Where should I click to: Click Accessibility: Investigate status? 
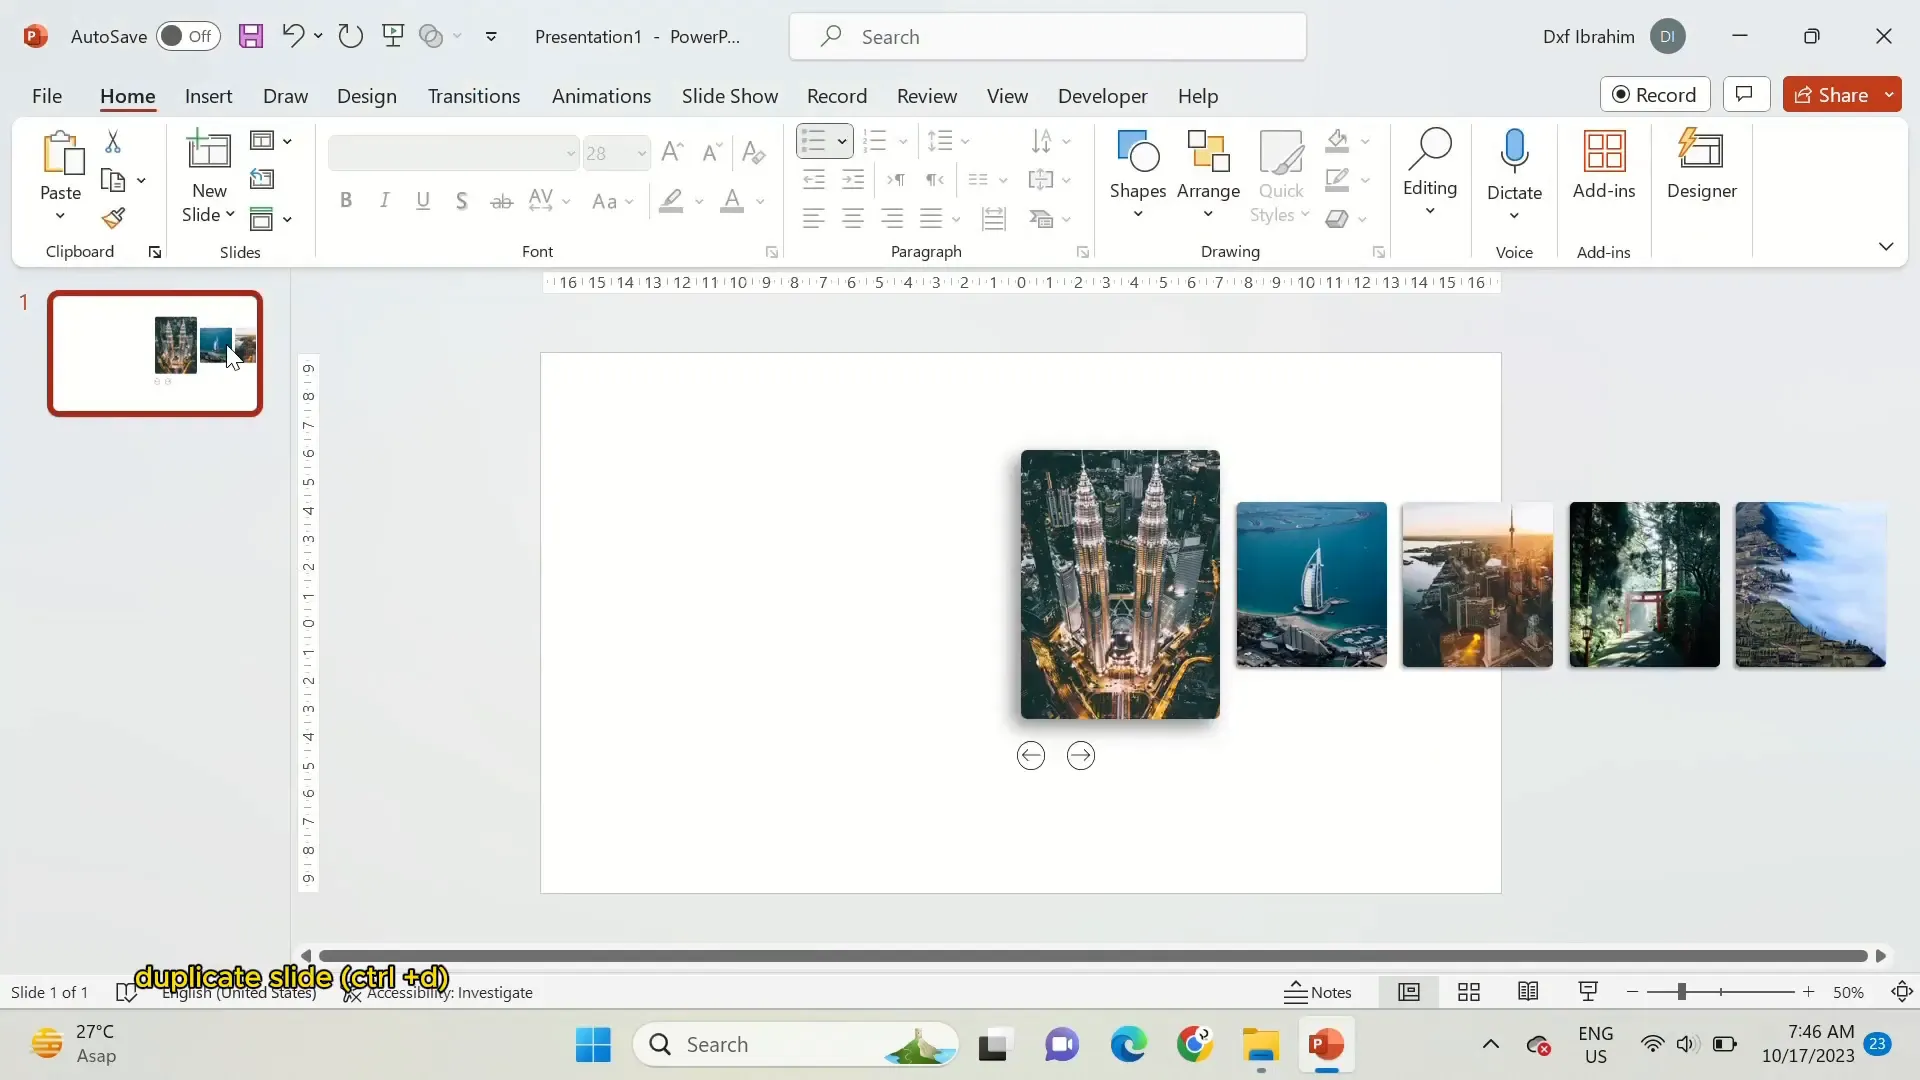438,992
